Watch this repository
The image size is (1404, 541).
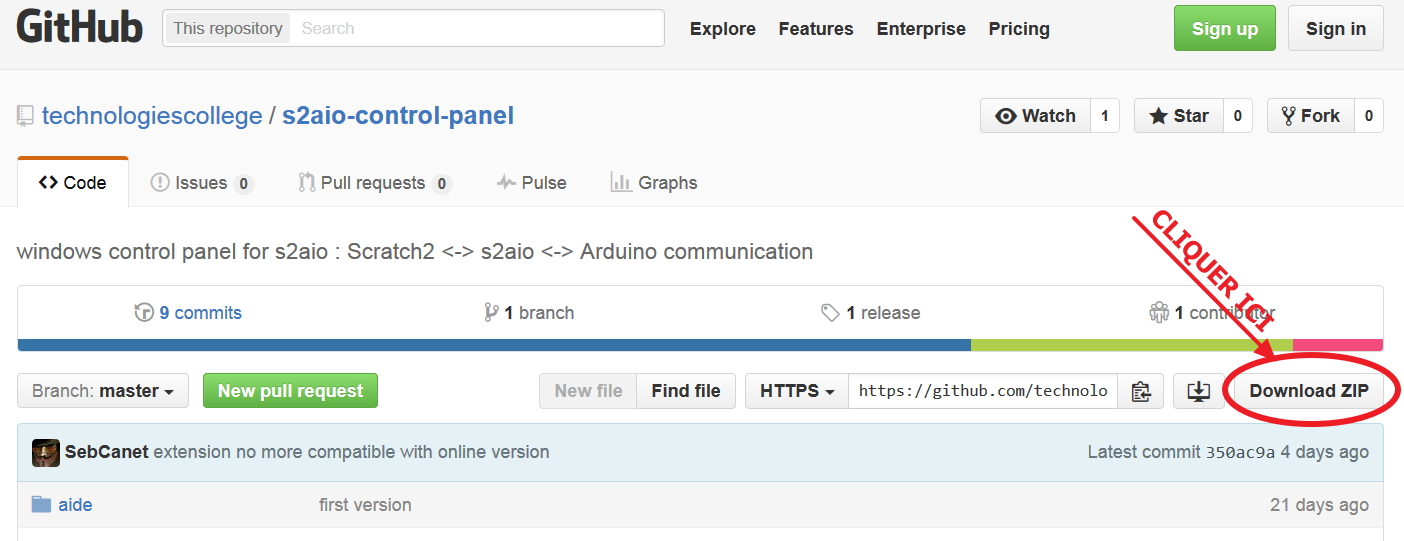pos(1035,116)
